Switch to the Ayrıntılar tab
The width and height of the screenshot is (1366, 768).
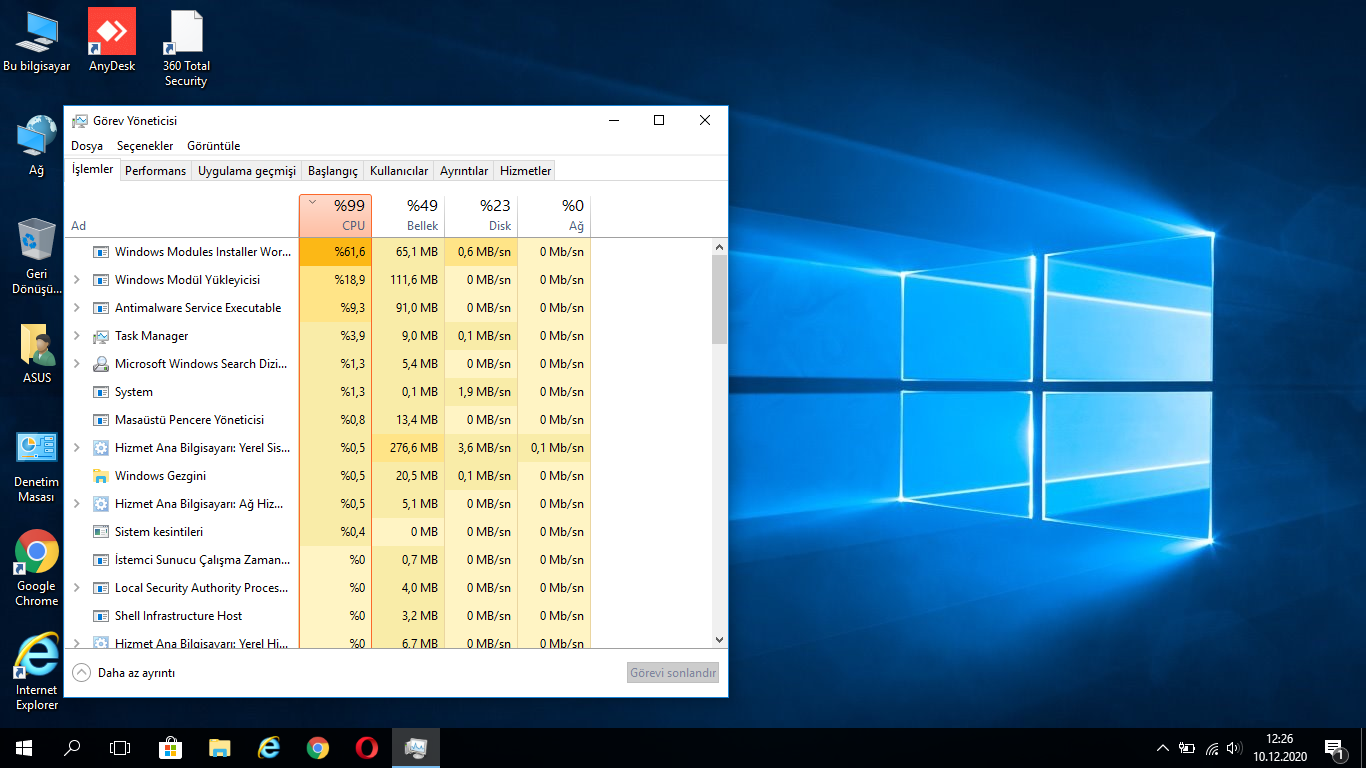pyautogui.click(x=464, y=171)
